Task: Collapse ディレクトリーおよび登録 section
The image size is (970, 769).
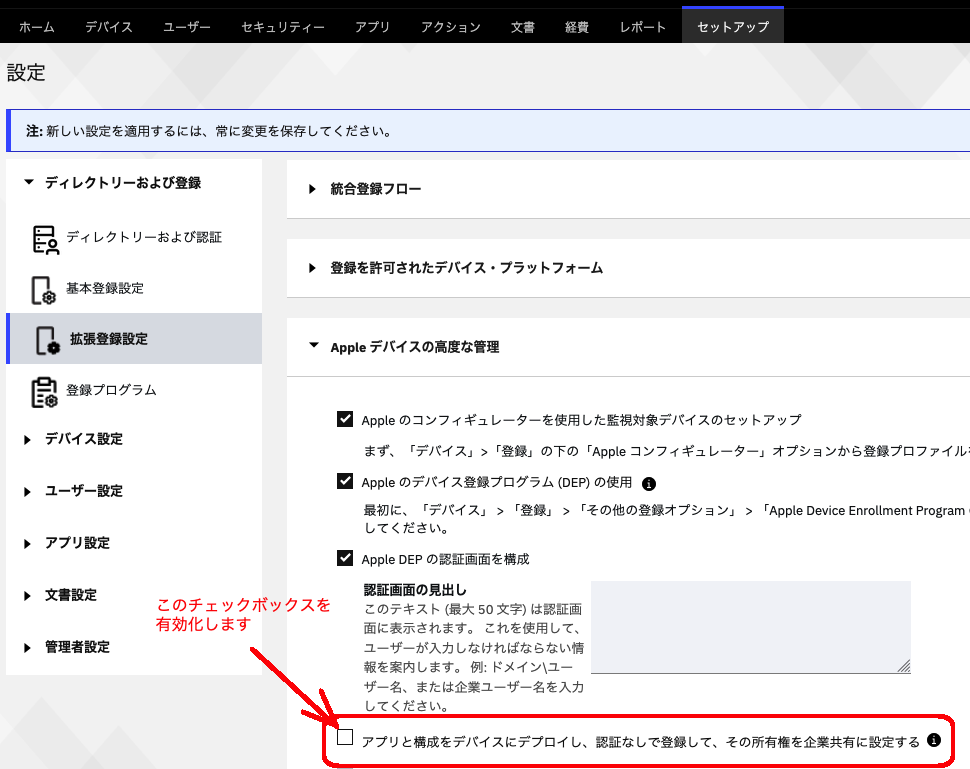Action: (28, 182)
